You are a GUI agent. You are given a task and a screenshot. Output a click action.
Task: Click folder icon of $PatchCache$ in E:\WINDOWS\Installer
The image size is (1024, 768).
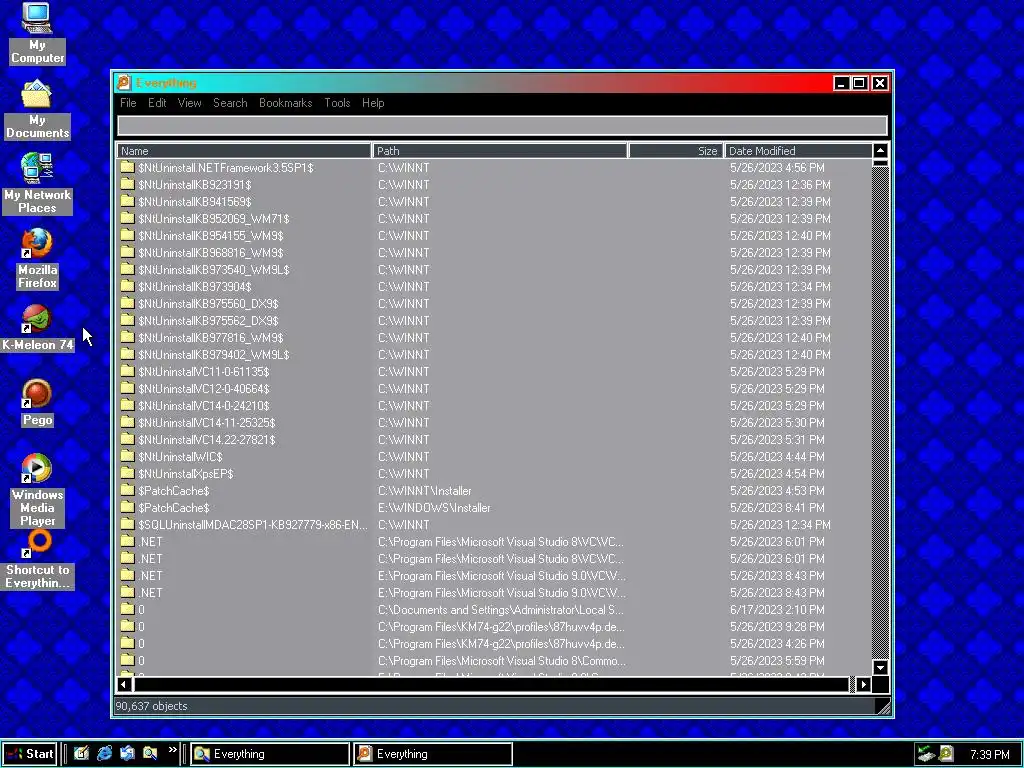pos(127,507)
